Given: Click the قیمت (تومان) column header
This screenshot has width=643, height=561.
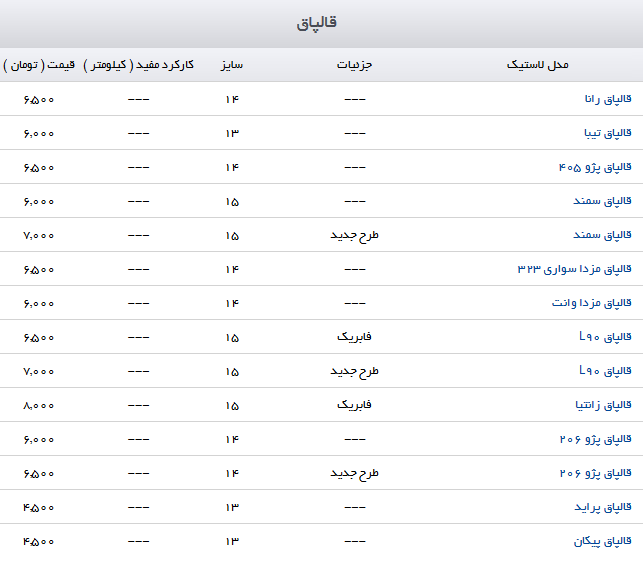Looking at the screenshot, I should pyautogui.click(x=39, y=65).
